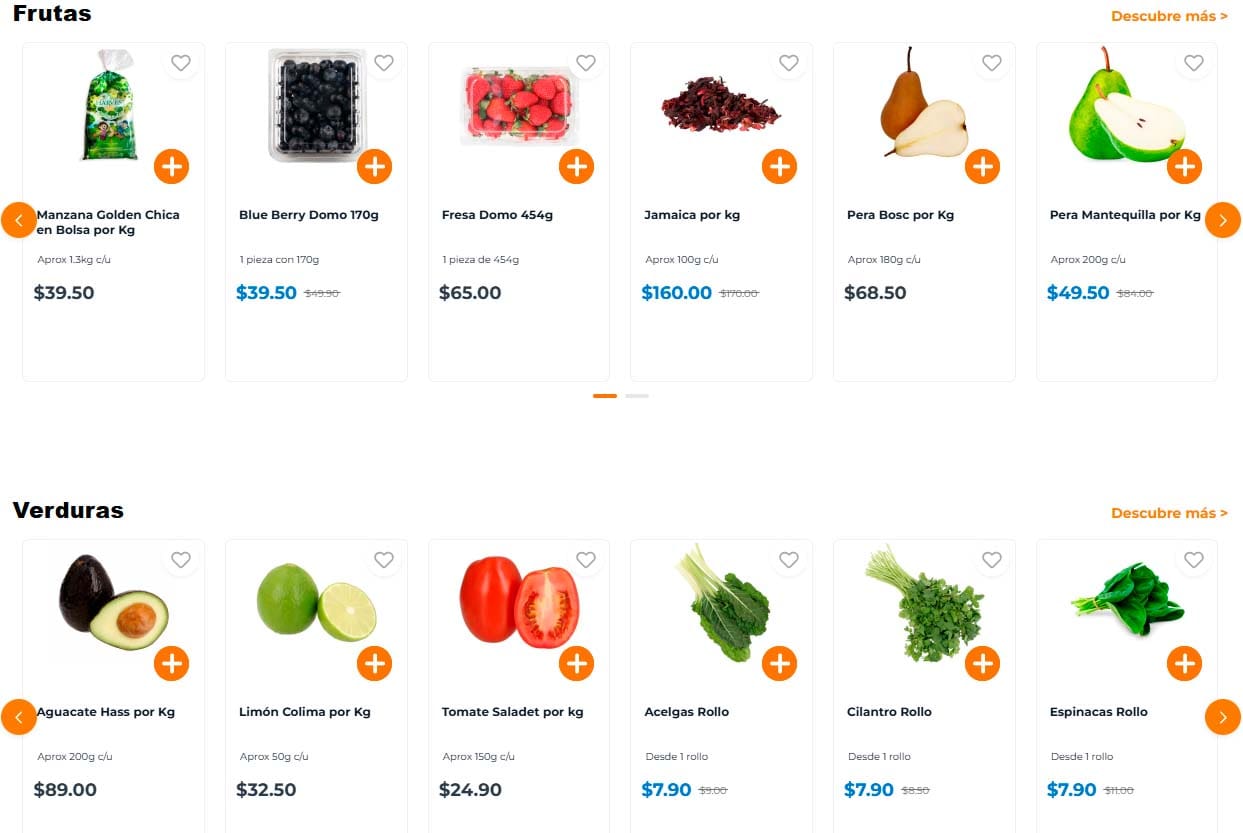Screen dimensions: 1243x833
Task: Add Fresa Domo 454g to cart
Action: pyautogui.click(x=576, y=166)
